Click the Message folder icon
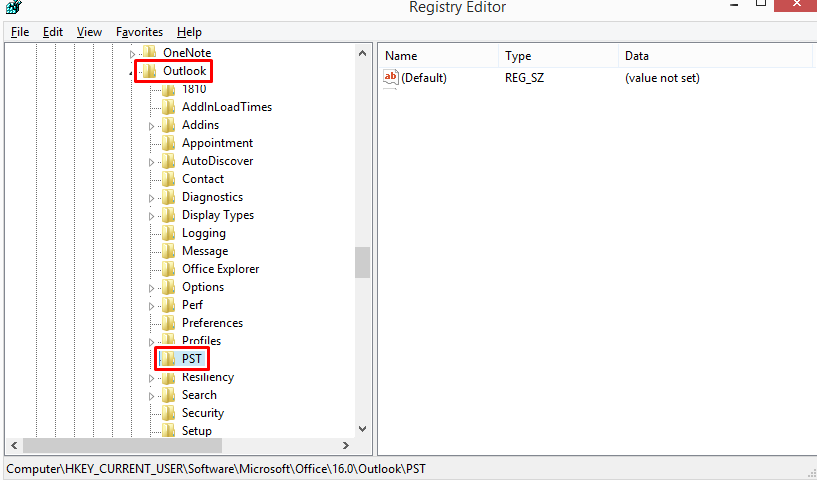The height and width of the screenshot is (480, 817). coord(169,251)
